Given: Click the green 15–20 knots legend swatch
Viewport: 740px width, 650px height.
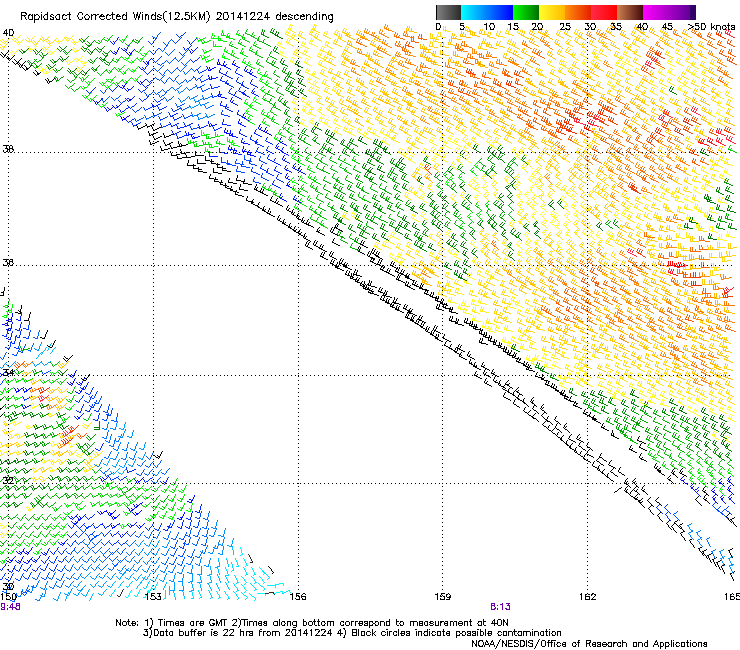Looking at the screenshot, I should [x=526, y=12].
